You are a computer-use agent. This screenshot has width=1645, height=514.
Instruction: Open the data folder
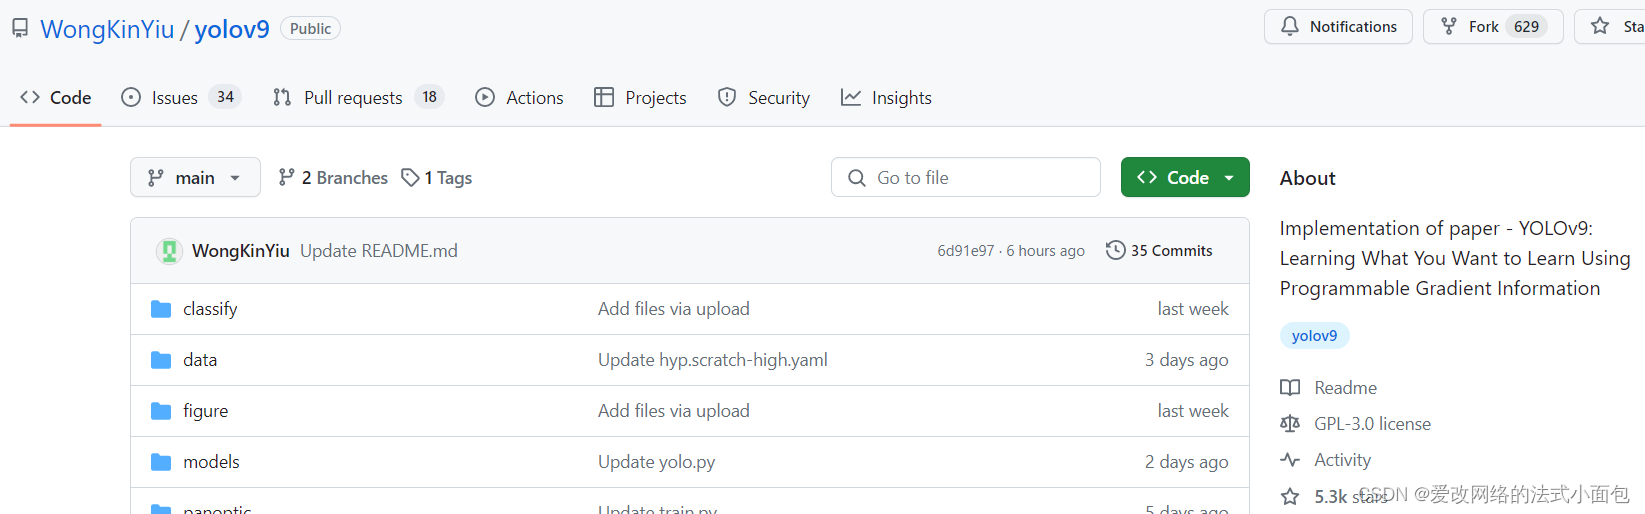pyautogui.click(x=200, y=360)
